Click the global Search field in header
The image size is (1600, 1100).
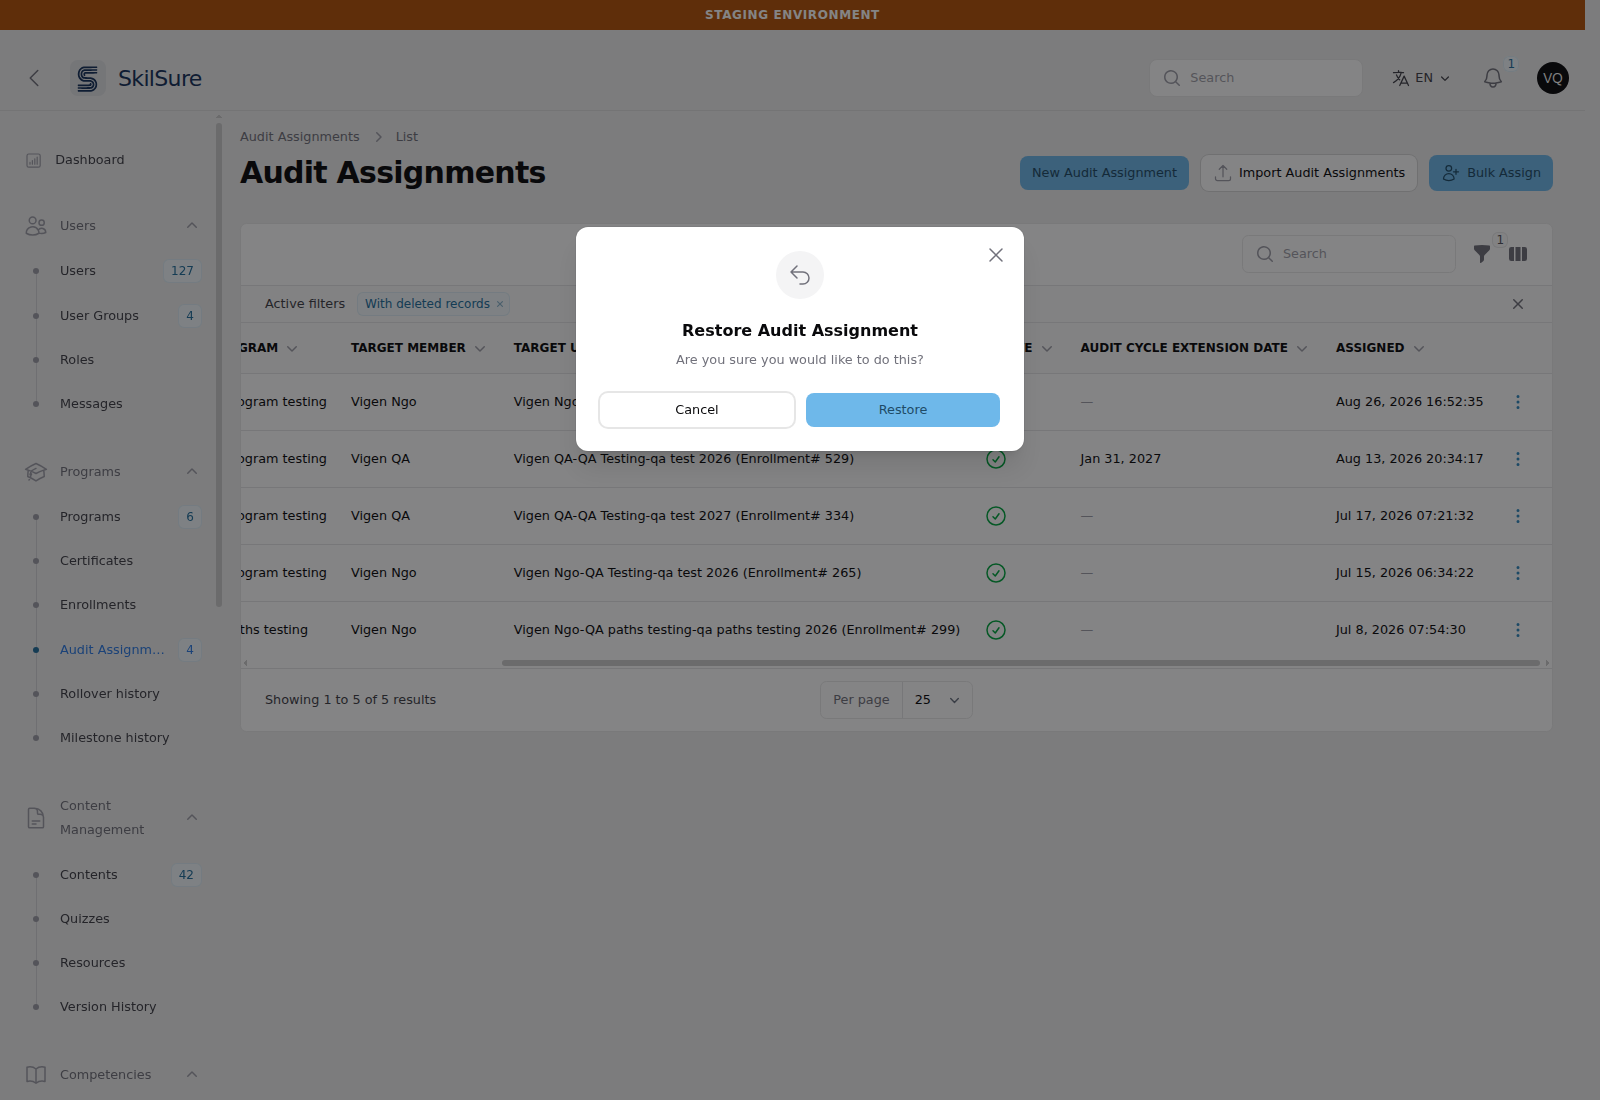[x=1256, y=78]
